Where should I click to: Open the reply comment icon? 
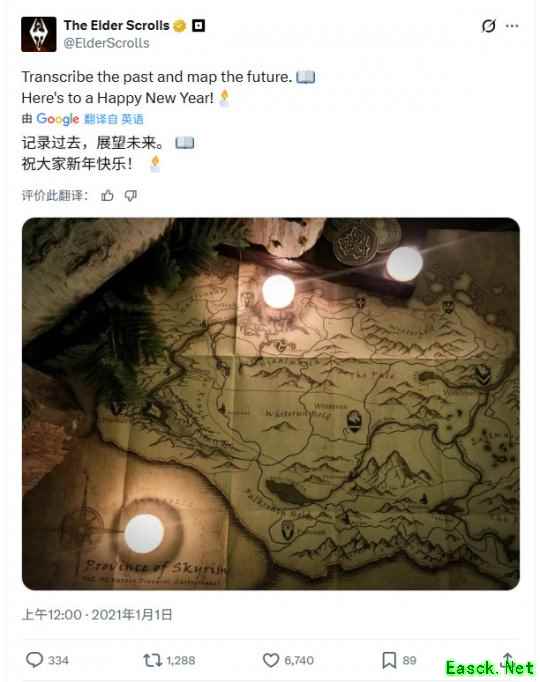click(x=34, y=660)
